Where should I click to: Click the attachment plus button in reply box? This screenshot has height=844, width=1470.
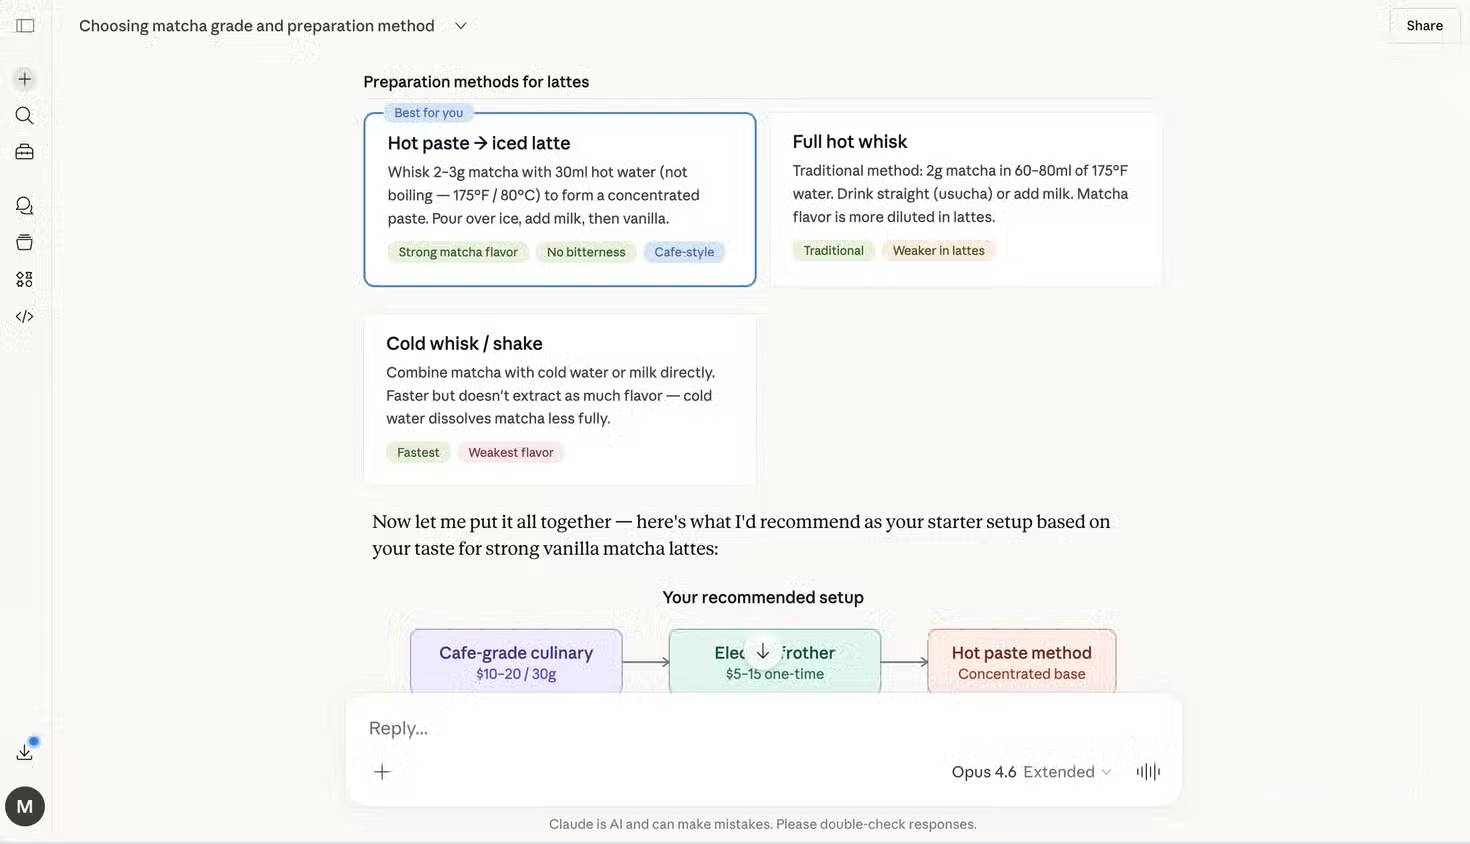[382, 771]
